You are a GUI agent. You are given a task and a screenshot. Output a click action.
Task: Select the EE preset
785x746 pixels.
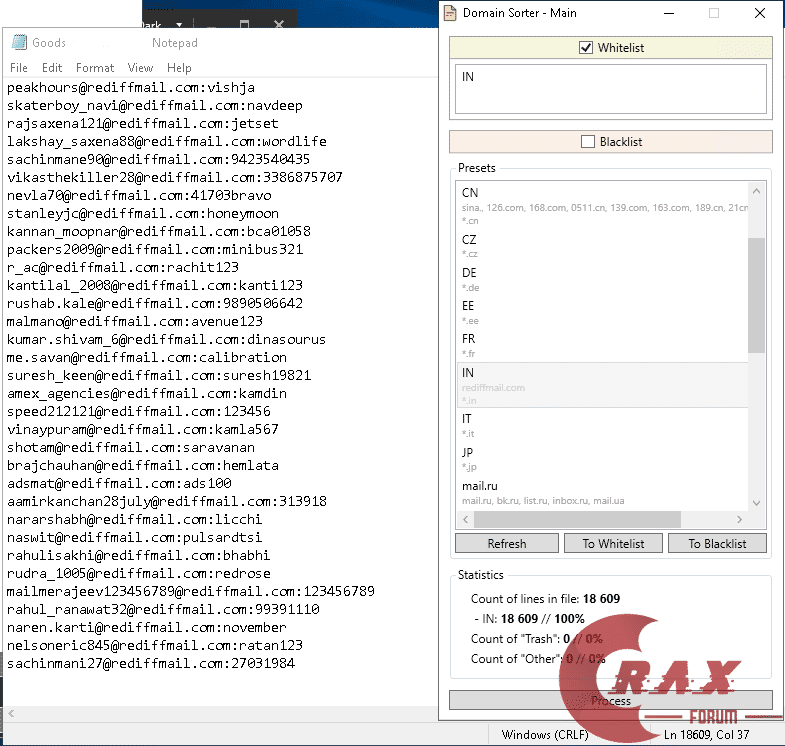(x=602, y=312)
